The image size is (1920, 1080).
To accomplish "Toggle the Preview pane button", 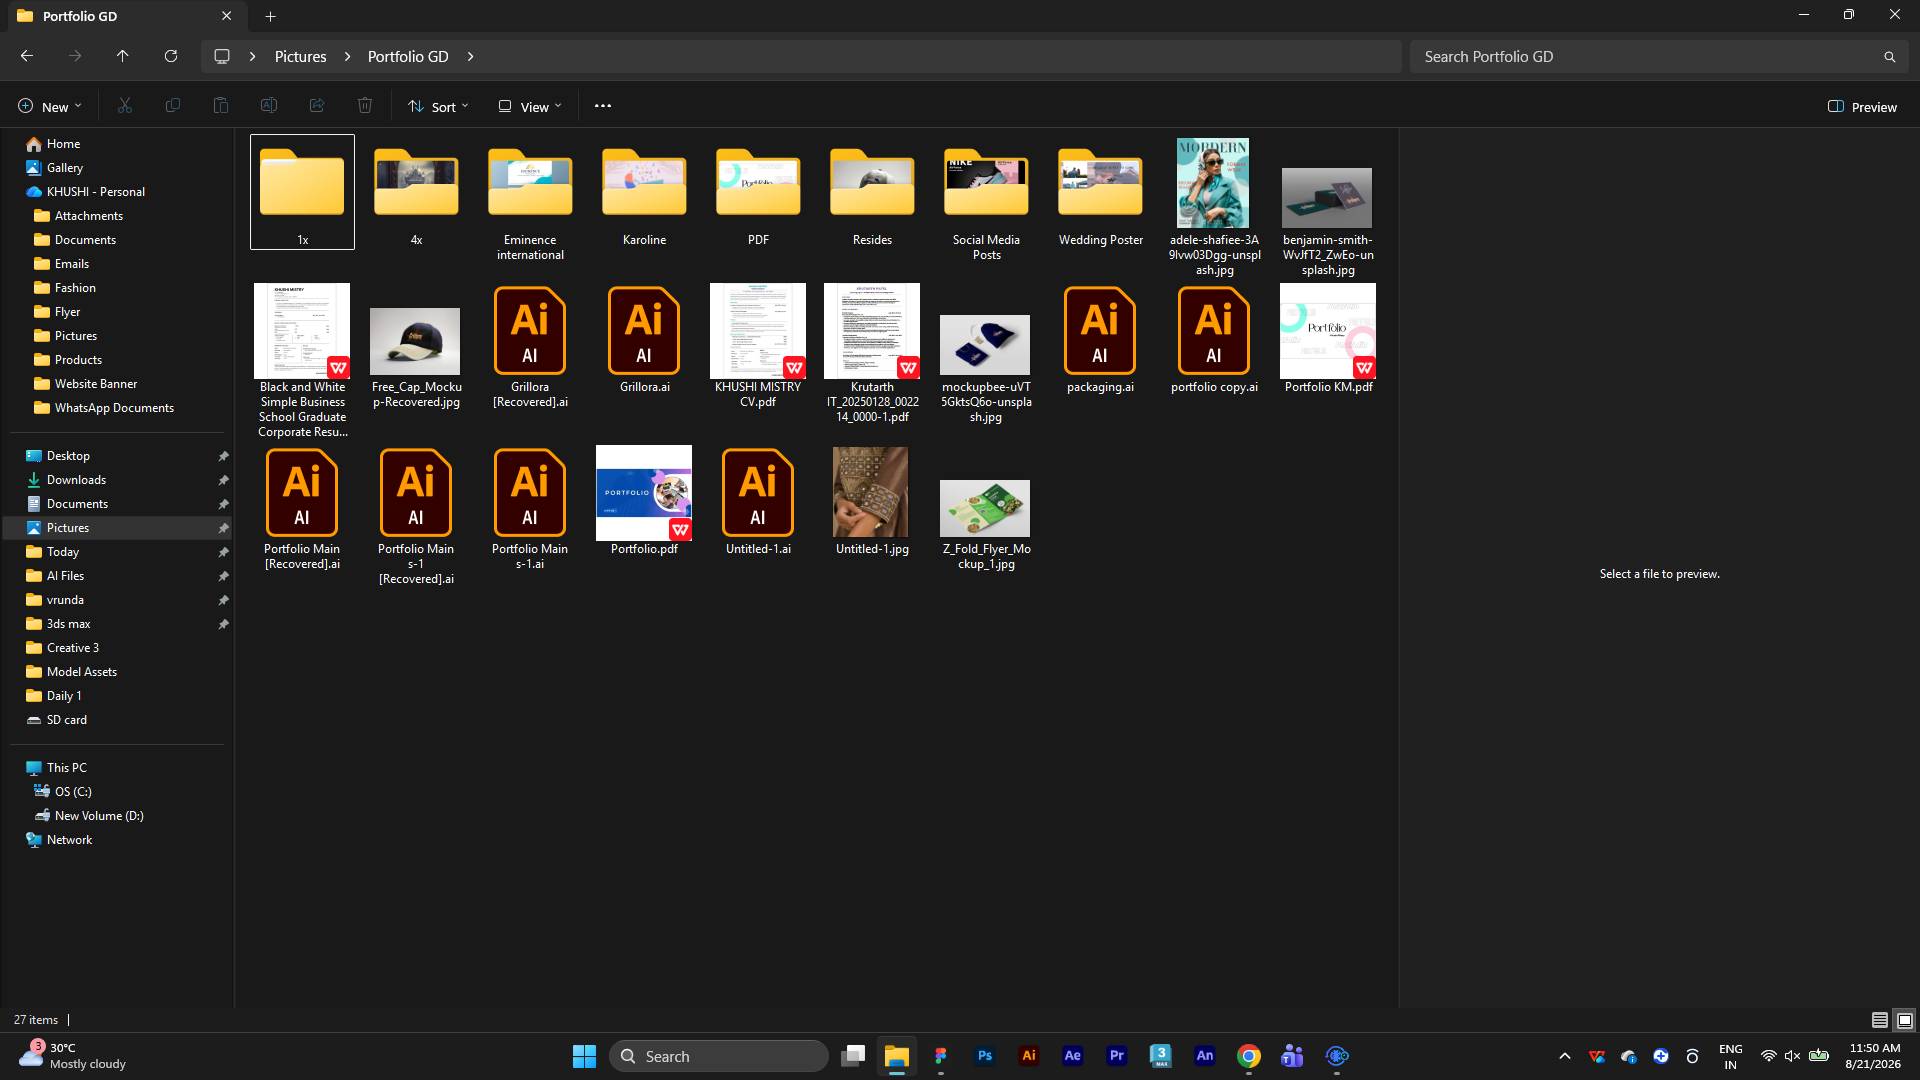I will click(x=1862, y=107).
